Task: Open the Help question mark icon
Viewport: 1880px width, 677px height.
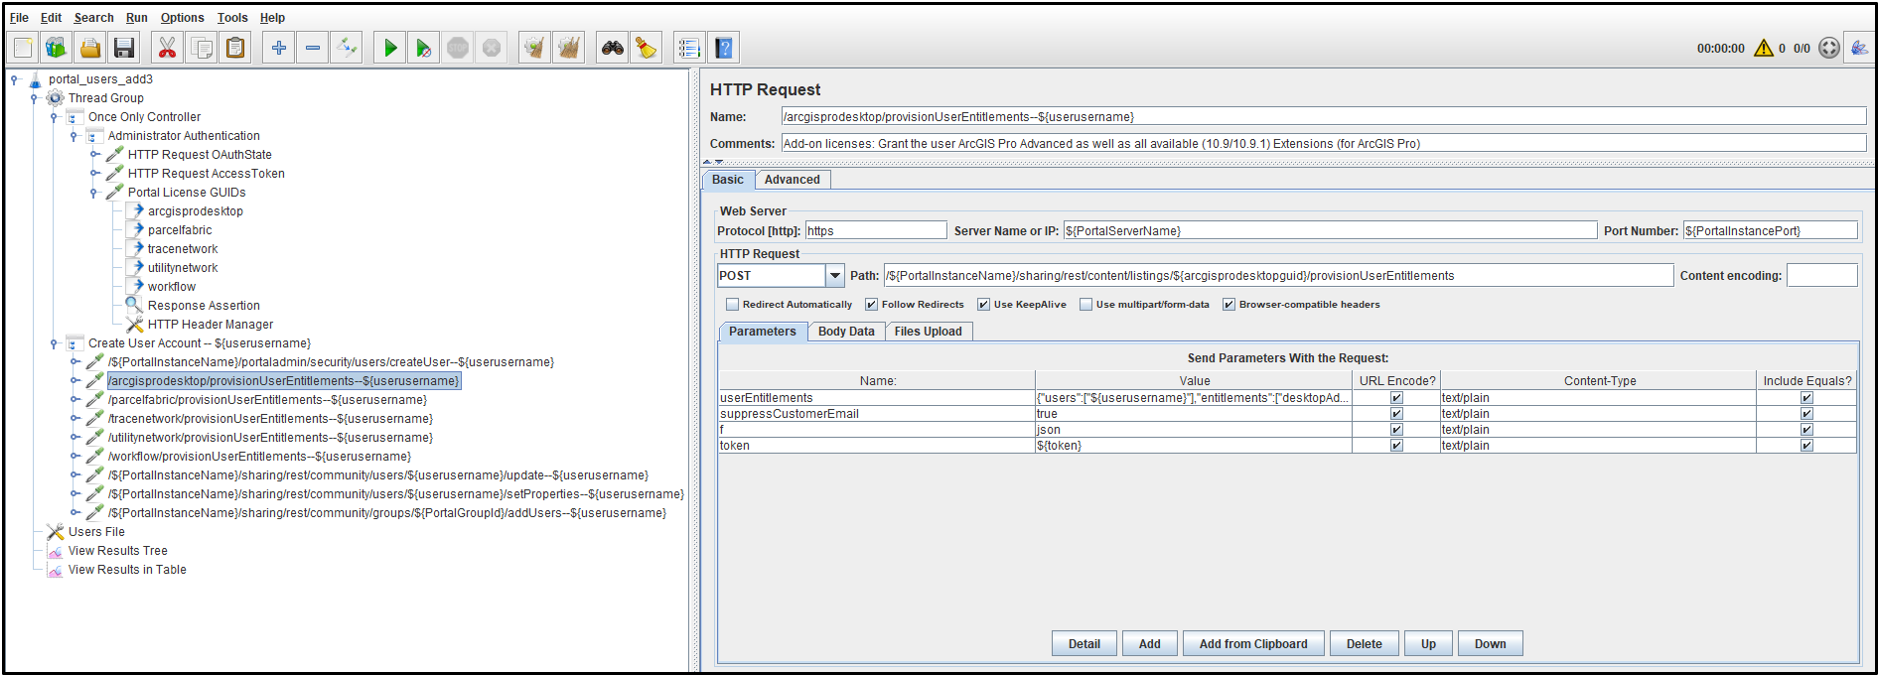Action: (x=724, y=48)
